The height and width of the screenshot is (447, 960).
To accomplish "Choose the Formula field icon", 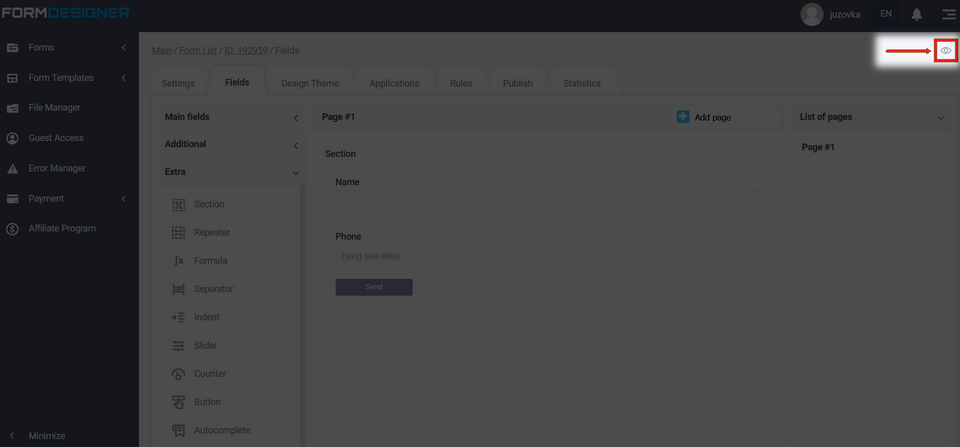I will [x=178, y=260].
